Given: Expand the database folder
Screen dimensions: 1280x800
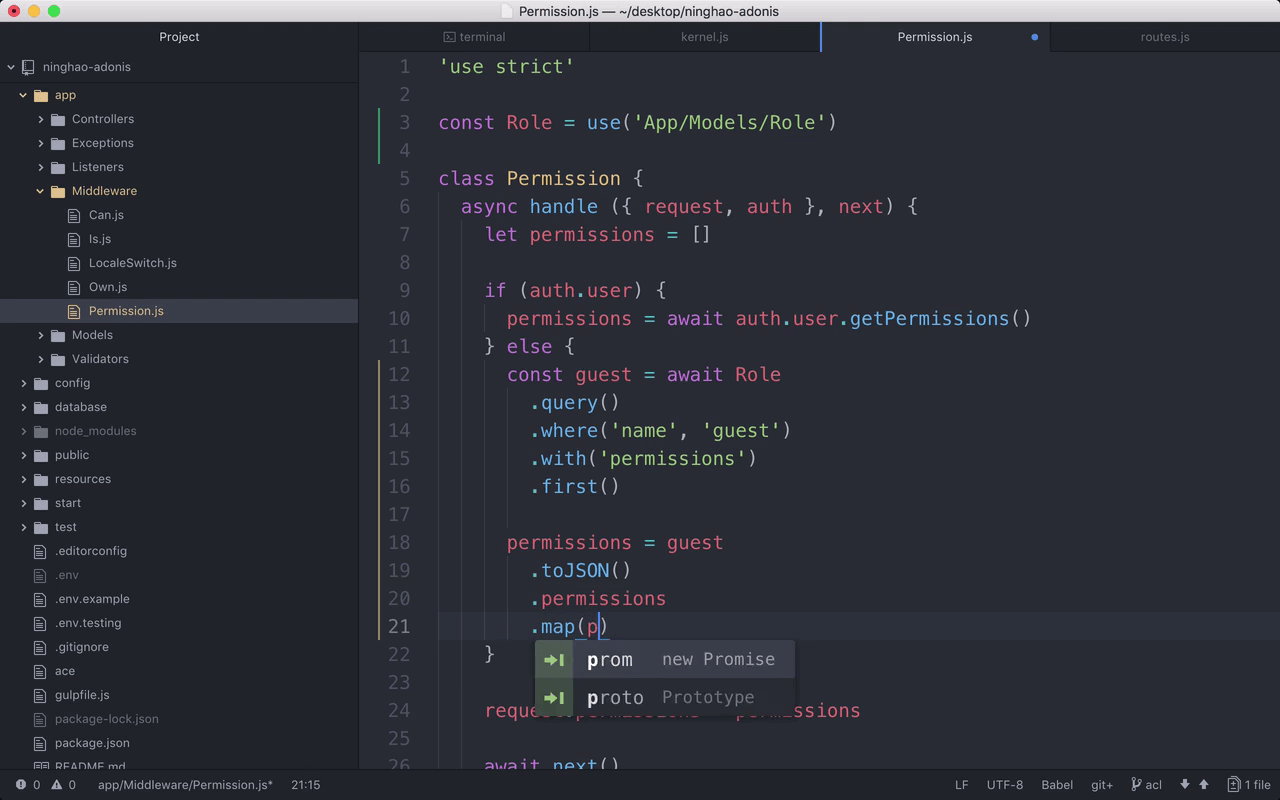Looking at the screenshot, I should 24,407.
